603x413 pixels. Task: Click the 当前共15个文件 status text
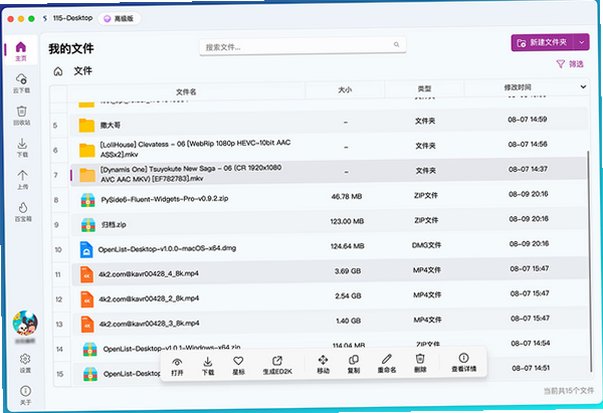coord(569,391)
